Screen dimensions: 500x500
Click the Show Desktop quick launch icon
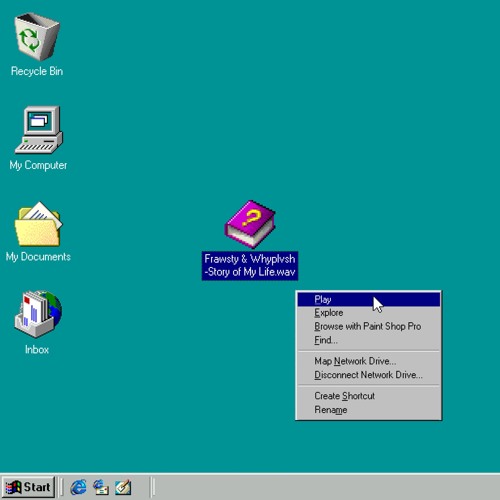(x=123, y=487)
